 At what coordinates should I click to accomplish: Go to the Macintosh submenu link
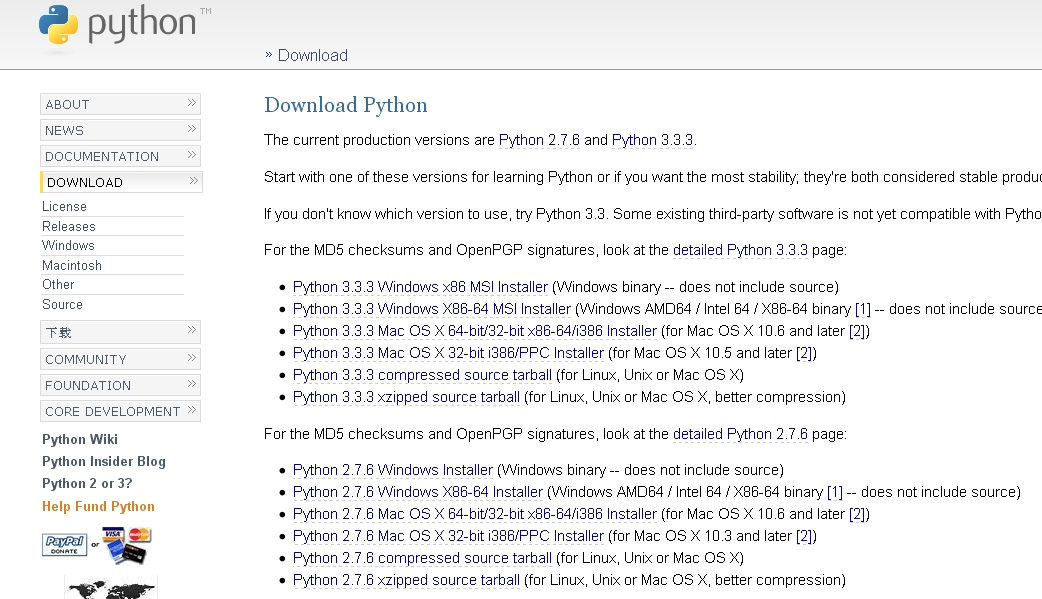point(72,265)
